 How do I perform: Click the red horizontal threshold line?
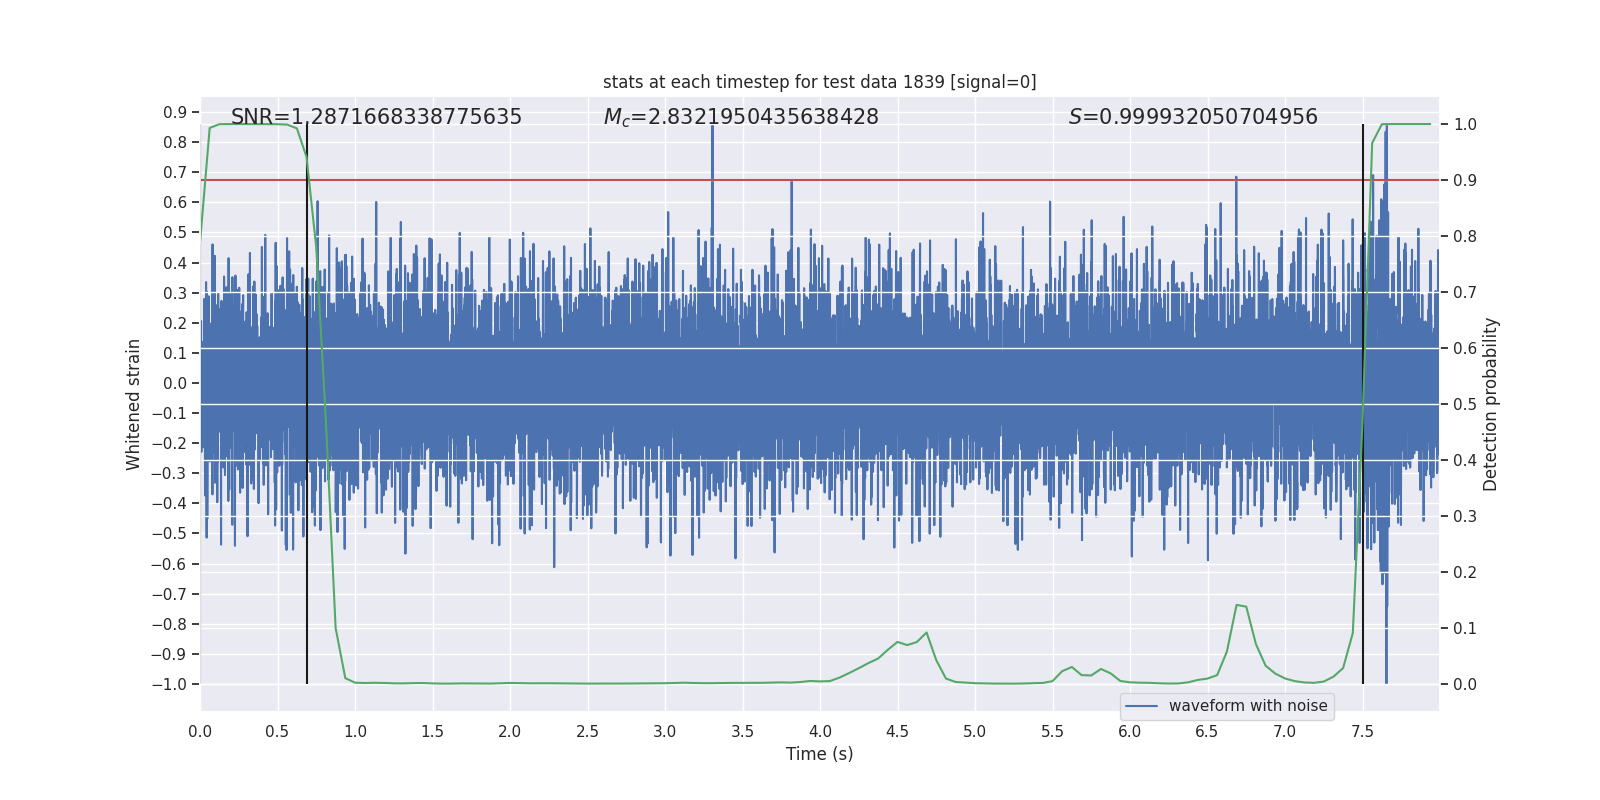pyautogui.click(x=819, y=180)
